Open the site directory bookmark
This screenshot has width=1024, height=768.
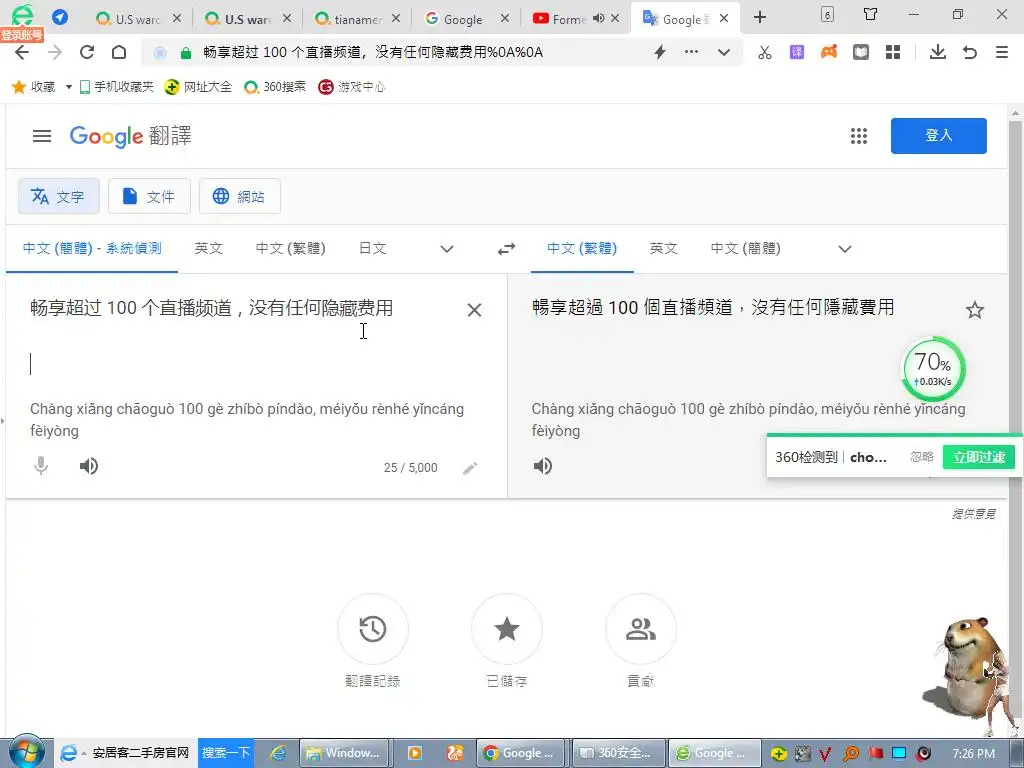(198, 87)
